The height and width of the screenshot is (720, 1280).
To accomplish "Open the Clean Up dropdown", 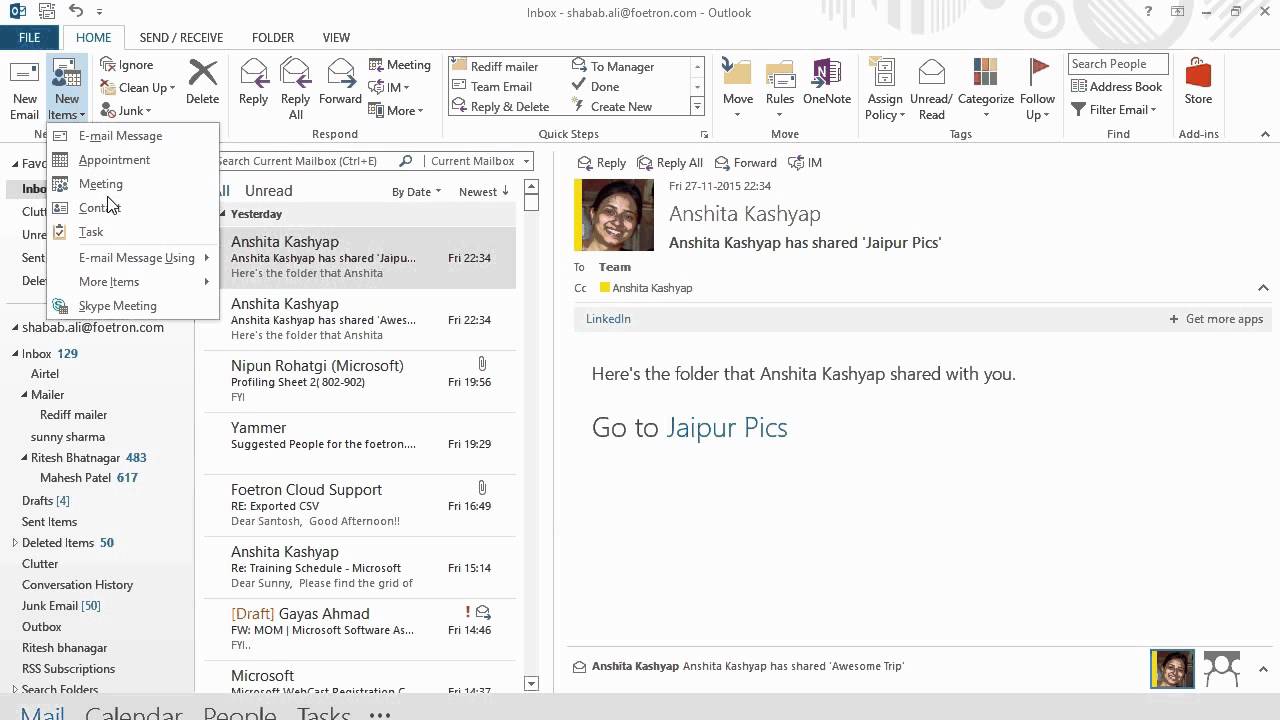I will [138, 88].
